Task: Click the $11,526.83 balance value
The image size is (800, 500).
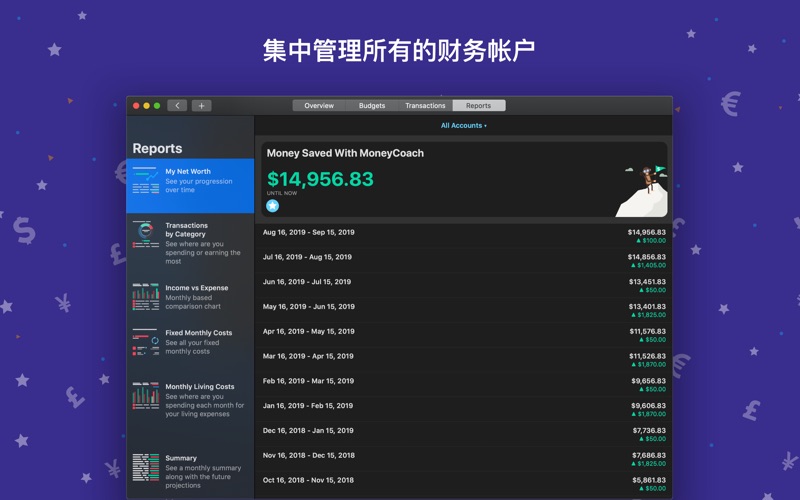Action: [647, 356]
